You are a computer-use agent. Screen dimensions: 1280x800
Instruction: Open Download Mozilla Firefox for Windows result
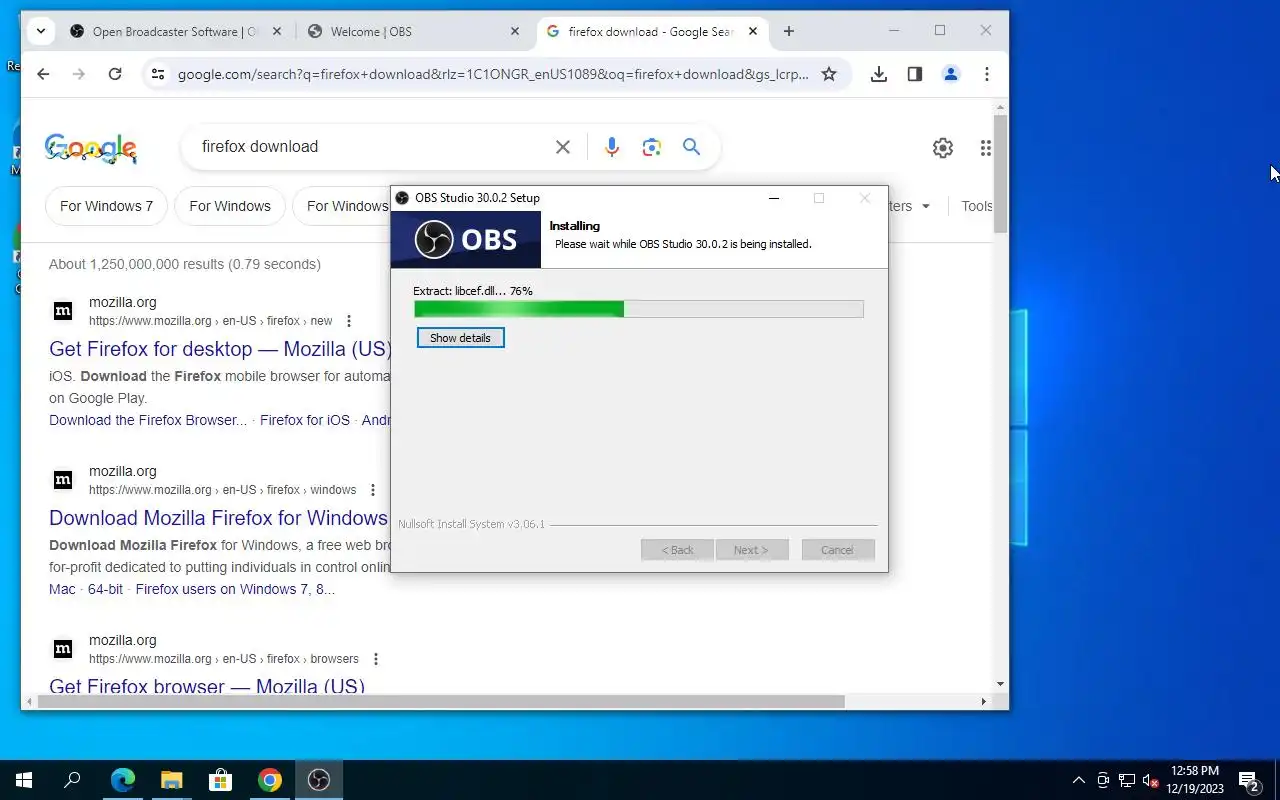[218, 518]
